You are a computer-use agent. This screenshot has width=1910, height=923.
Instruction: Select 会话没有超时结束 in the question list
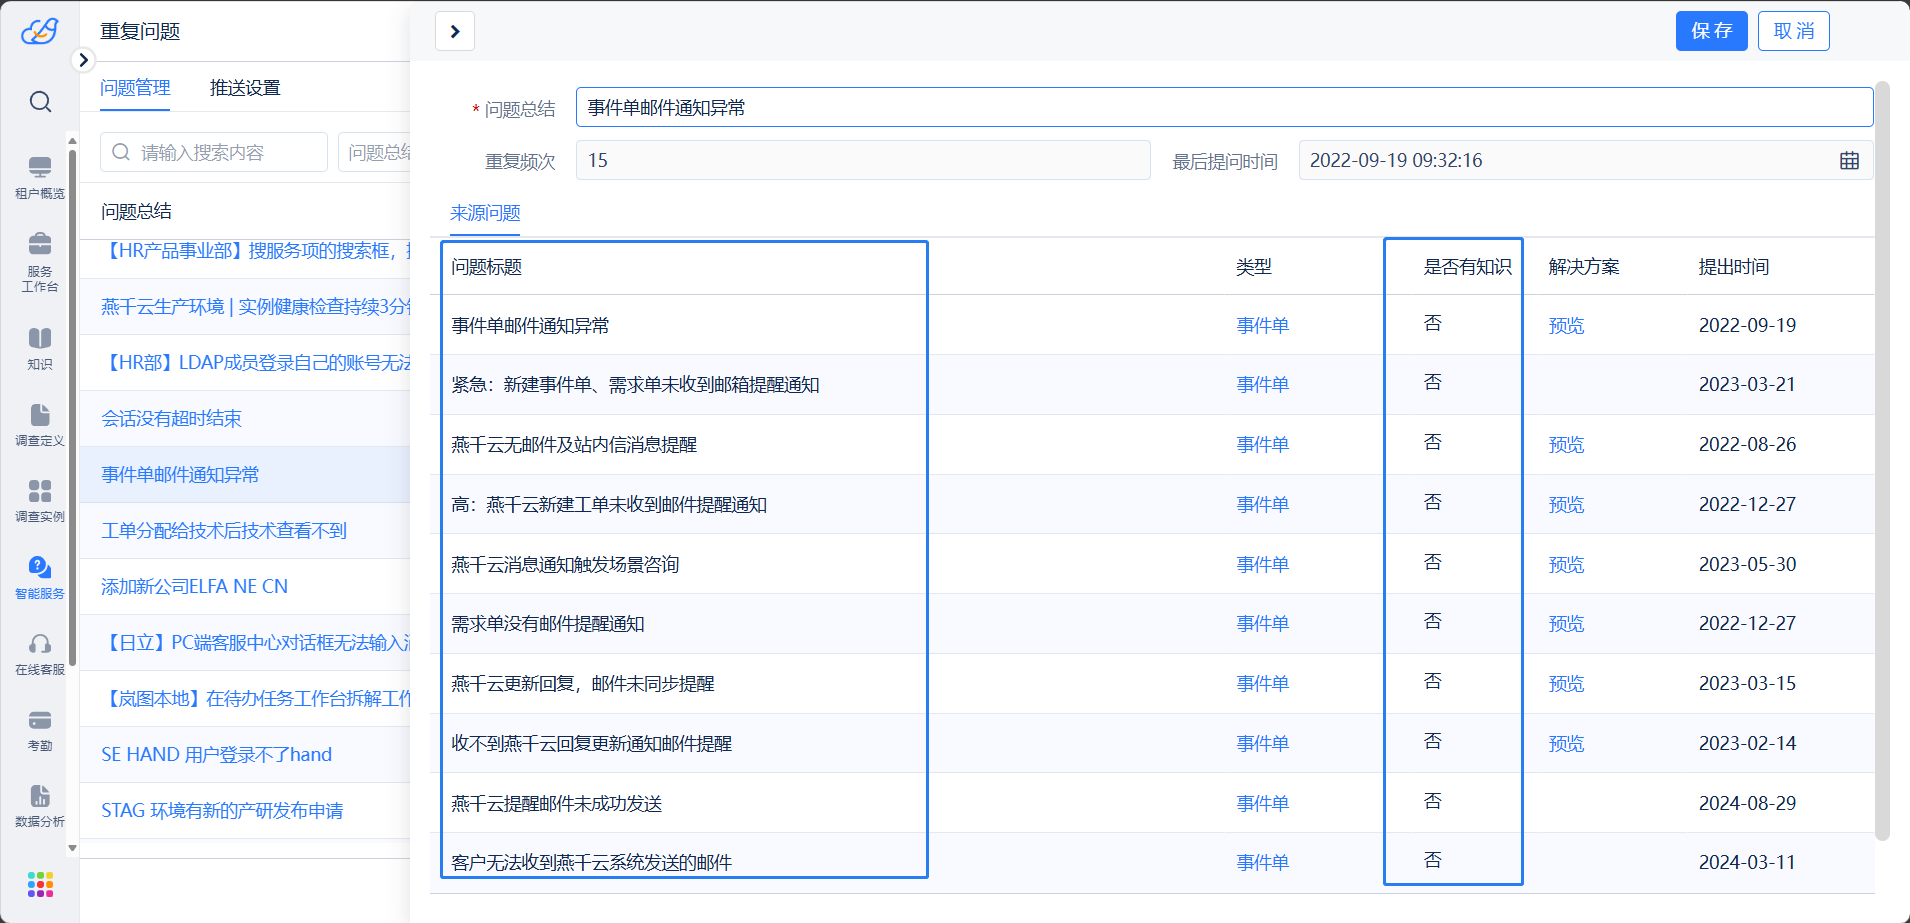tap(172, 419)
